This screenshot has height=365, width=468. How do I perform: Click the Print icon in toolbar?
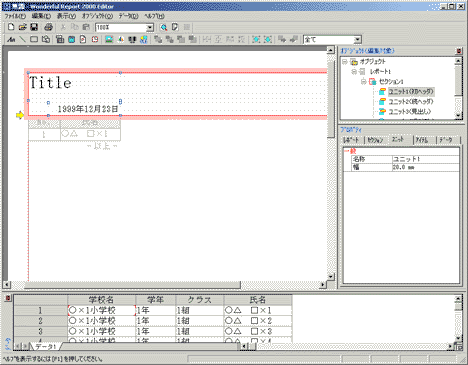coord(48,27)
